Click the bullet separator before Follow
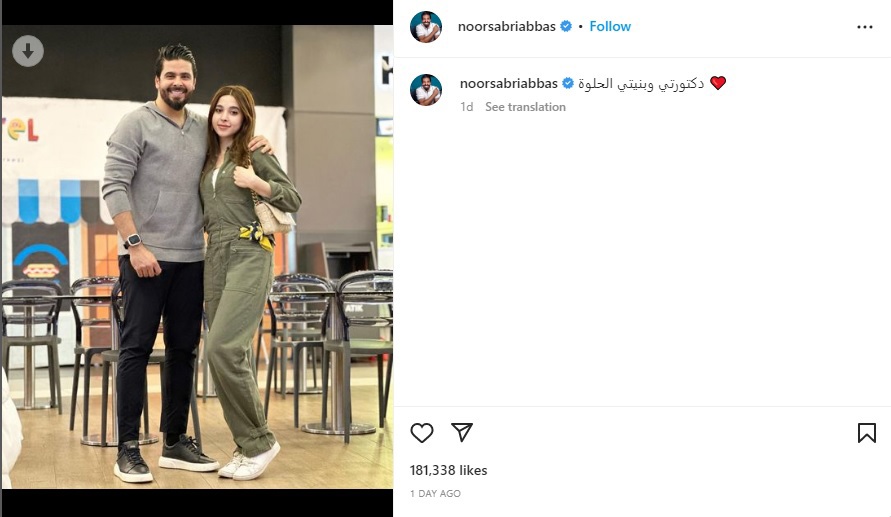Screen dimensions: 891x517 point(580,26)
